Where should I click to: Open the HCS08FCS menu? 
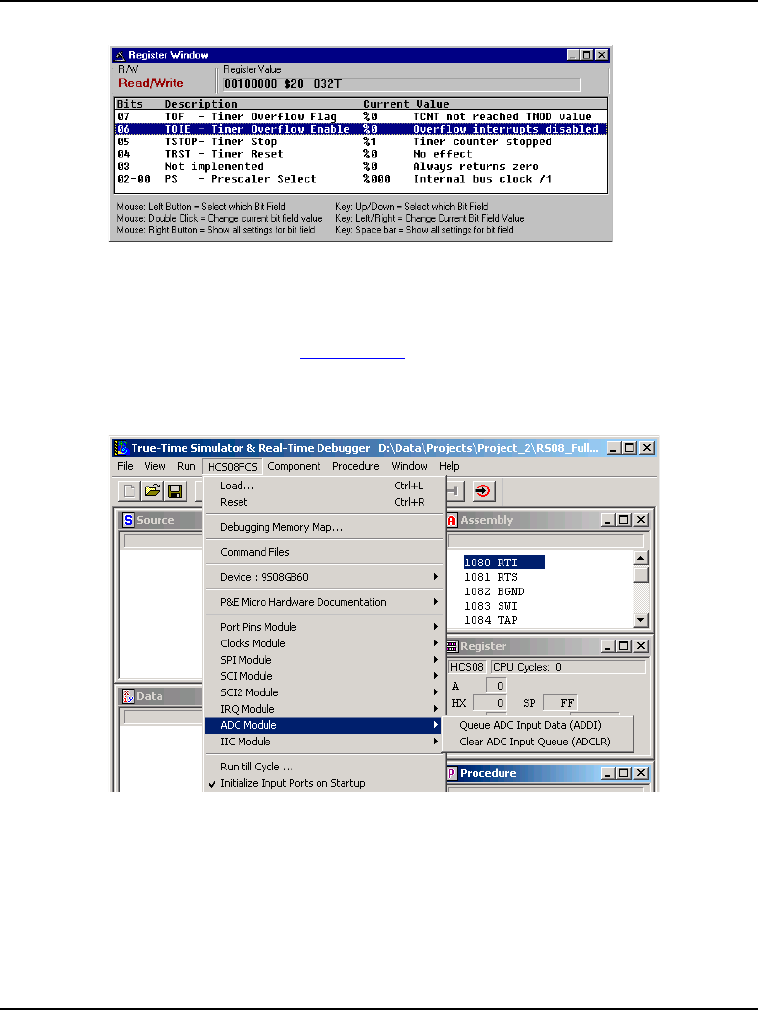click(232, 467)
